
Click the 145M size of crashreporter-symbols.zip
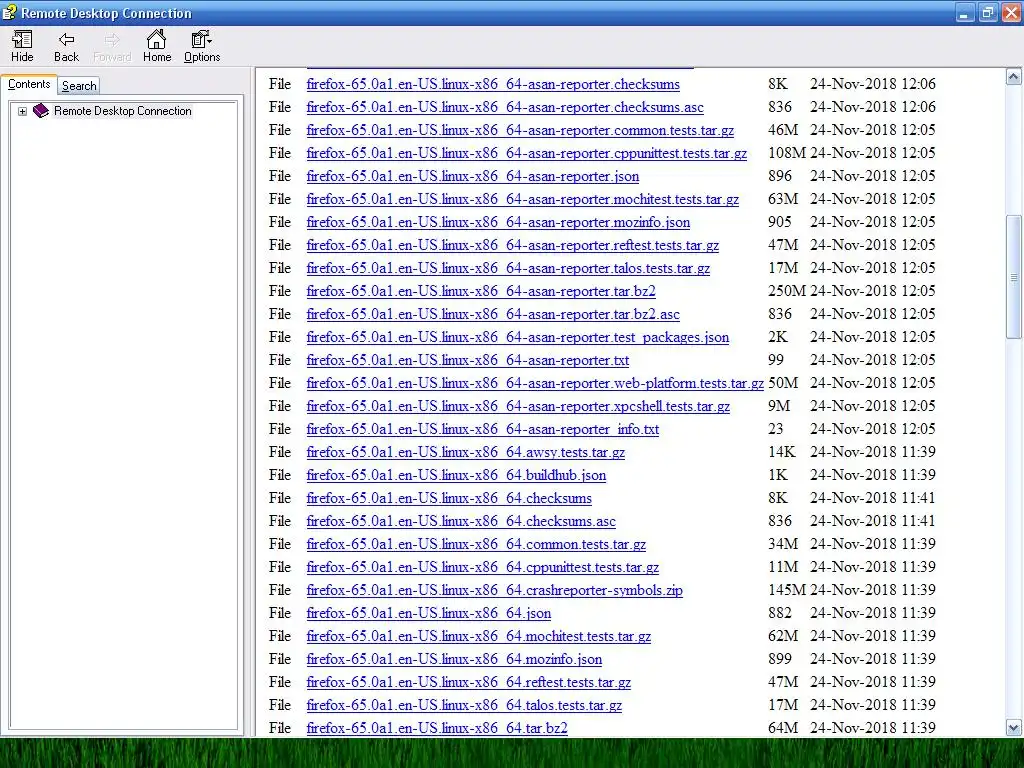(787, 590)
